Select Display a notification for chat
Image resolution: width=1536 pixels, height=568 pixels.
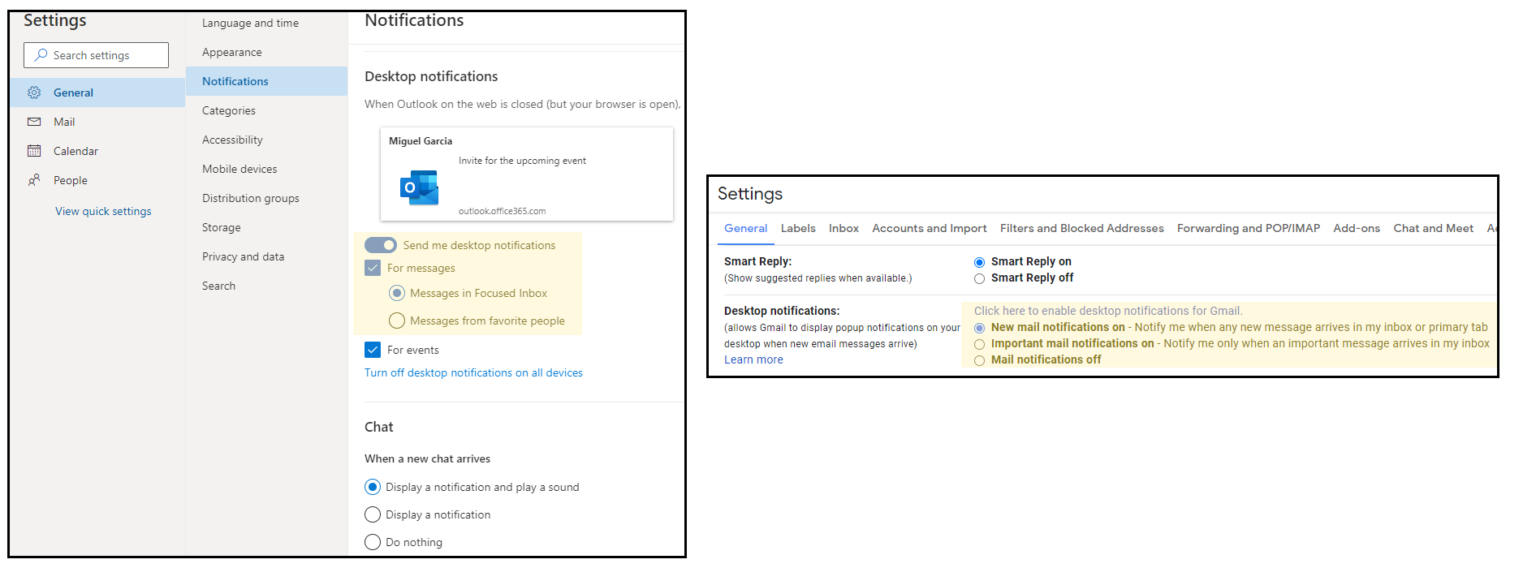[373, 515]
